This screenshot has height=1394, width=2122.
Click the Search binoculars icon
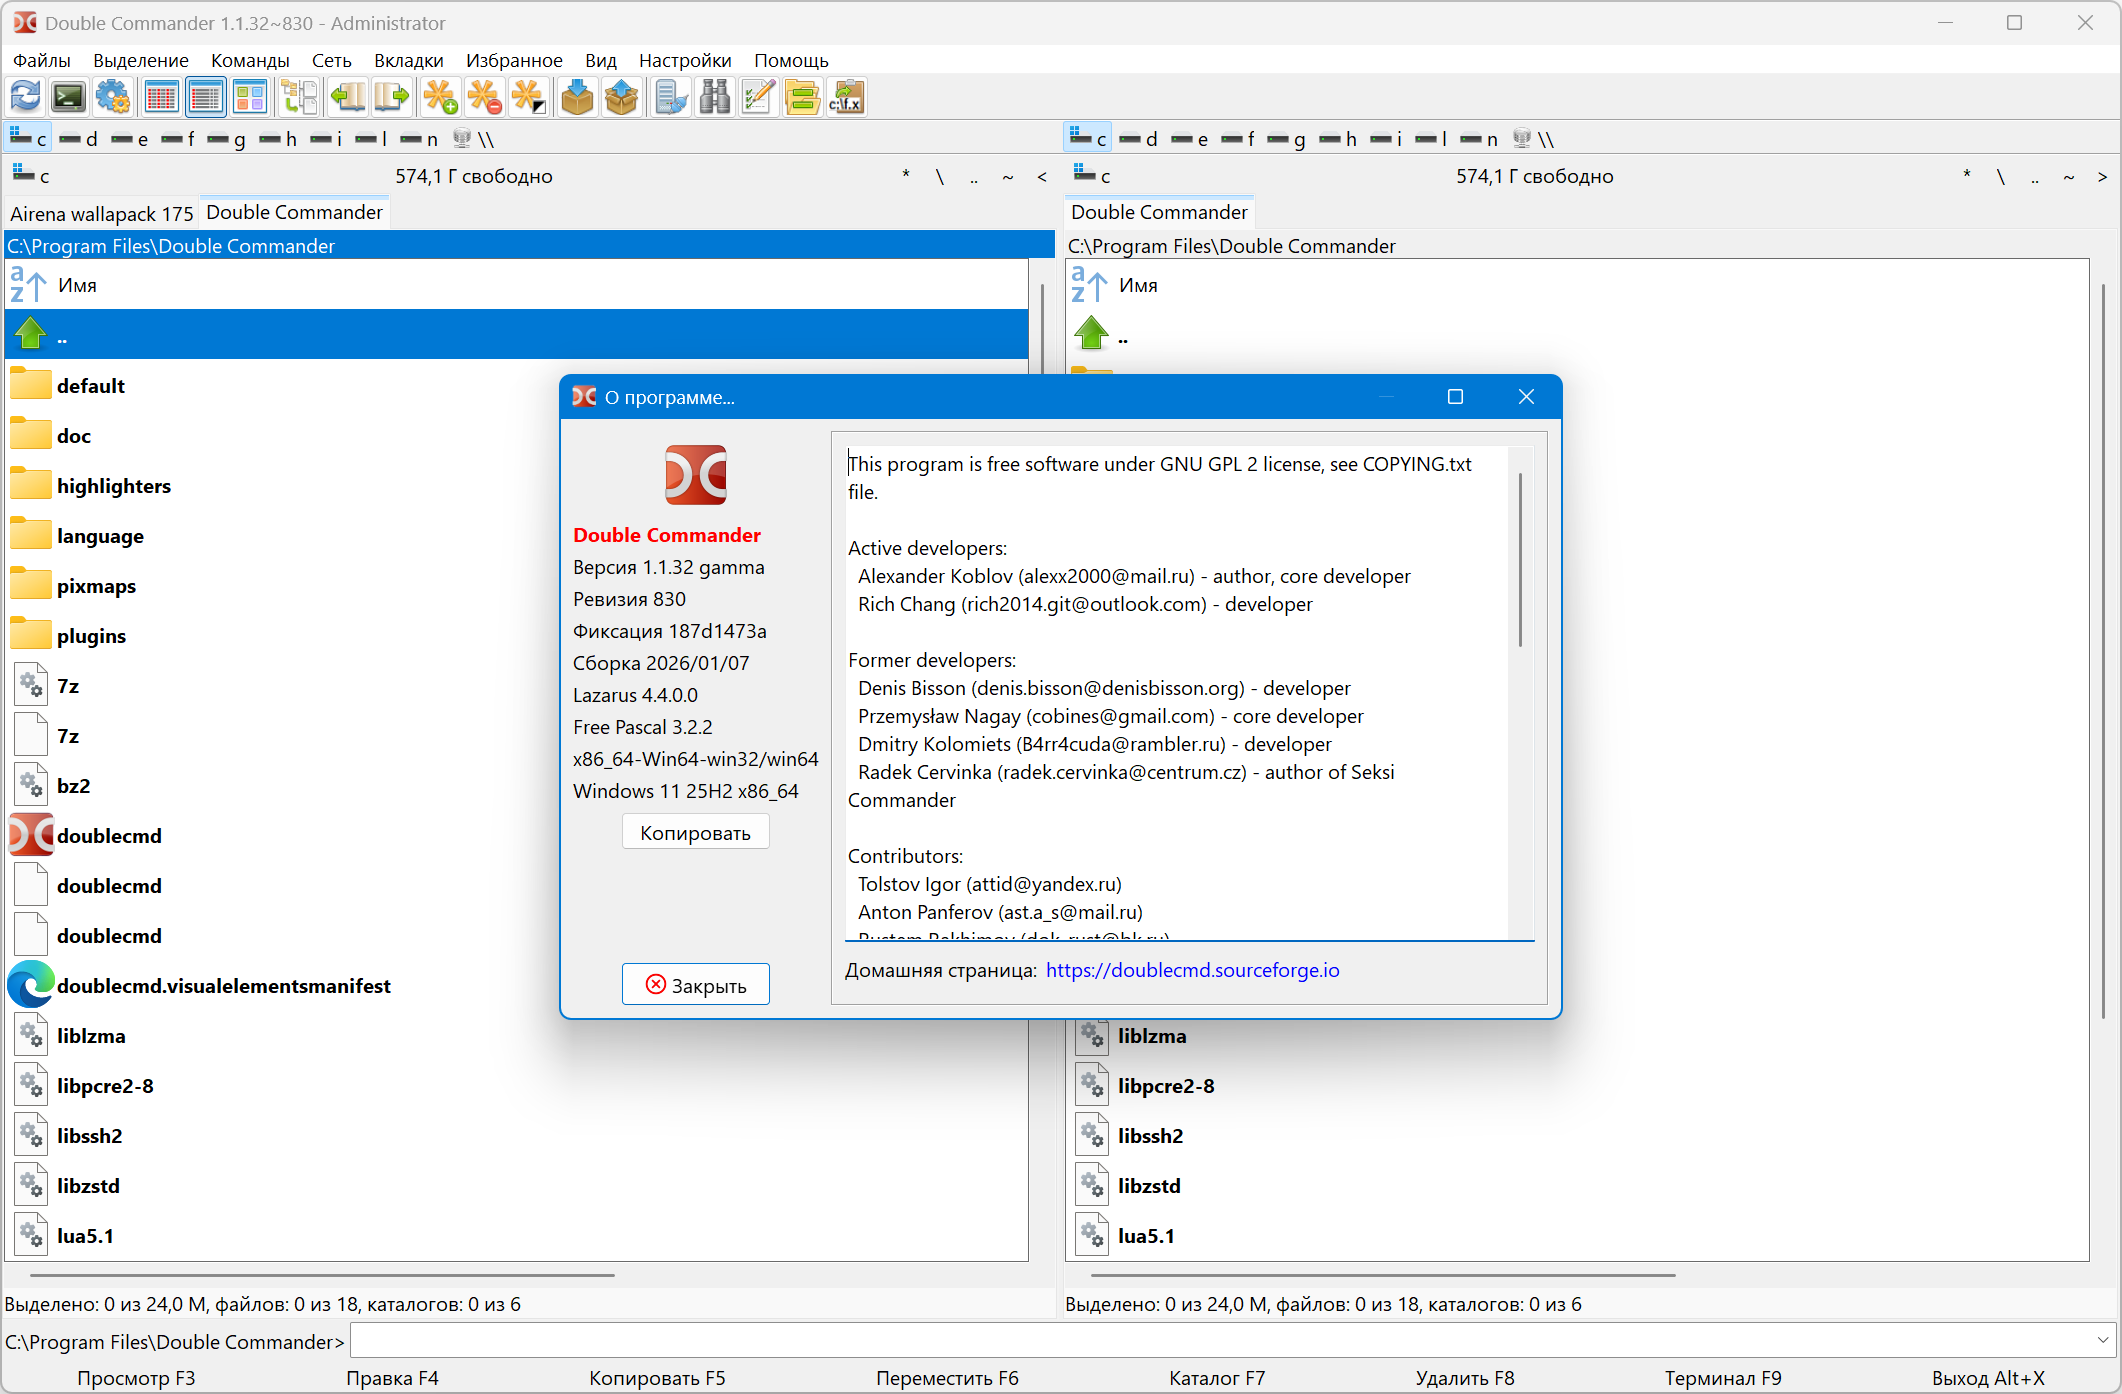click(x=715, y=98)
